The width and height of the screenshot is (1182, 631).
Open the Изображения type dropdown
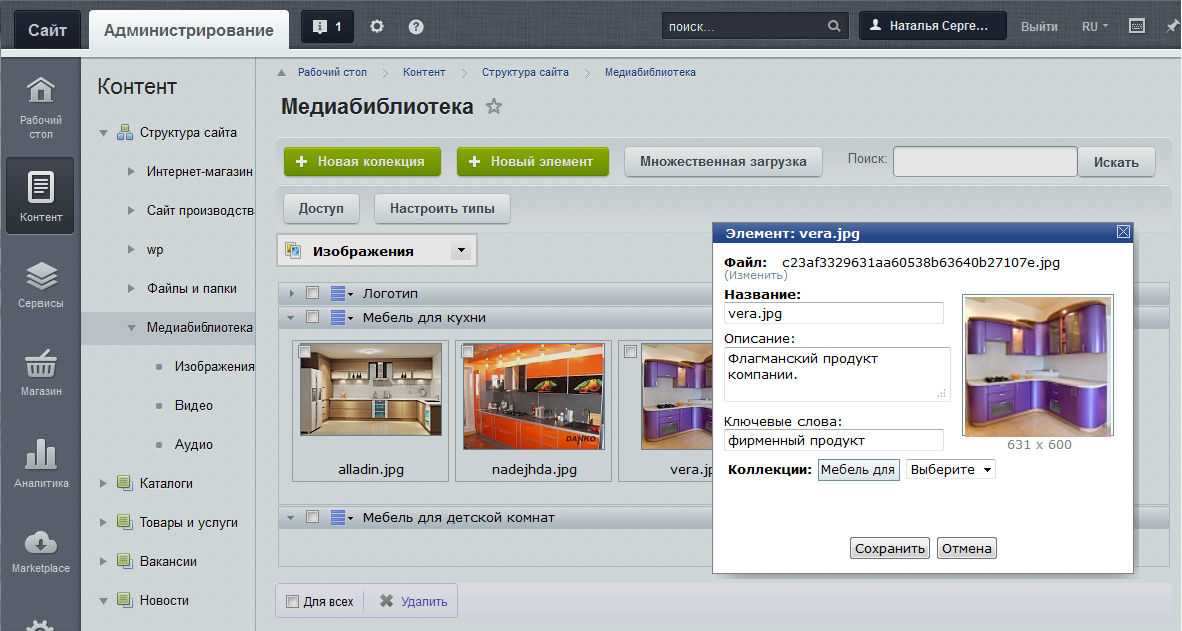tap(460, 251)
